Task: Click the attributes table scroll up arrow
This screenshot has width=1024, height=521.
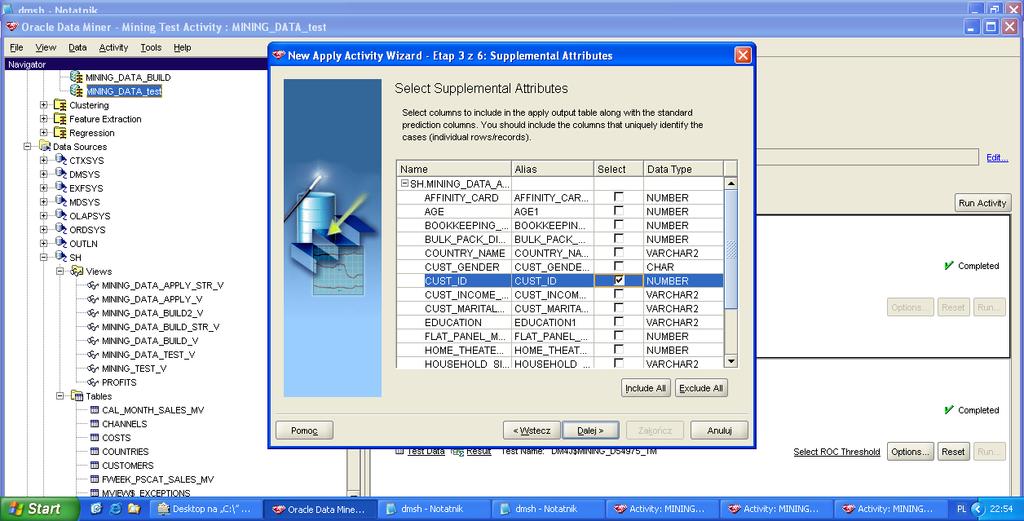Action: pos(731,183)
